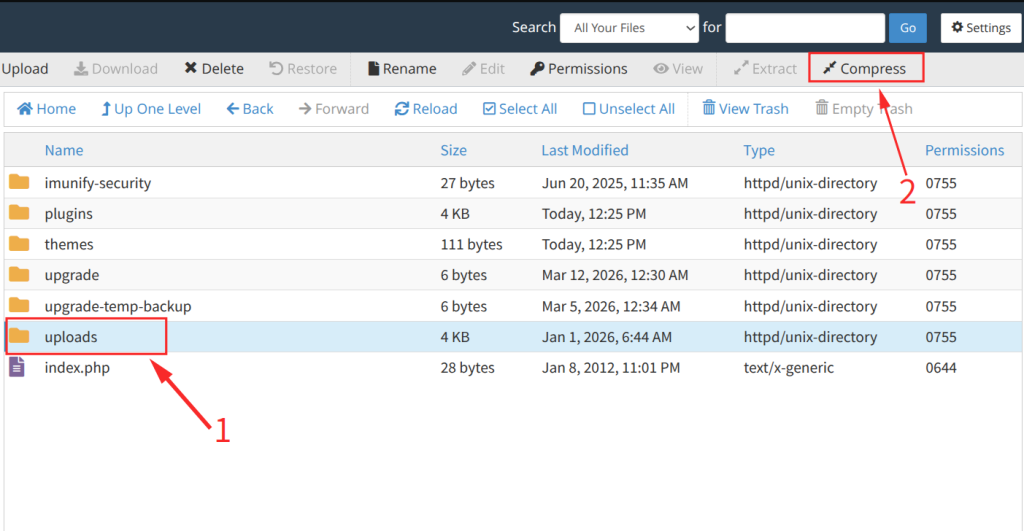1024x531 pixels.
Task: Sort list by Size column header
Action: pyautogui.click(x=453, y=150)
